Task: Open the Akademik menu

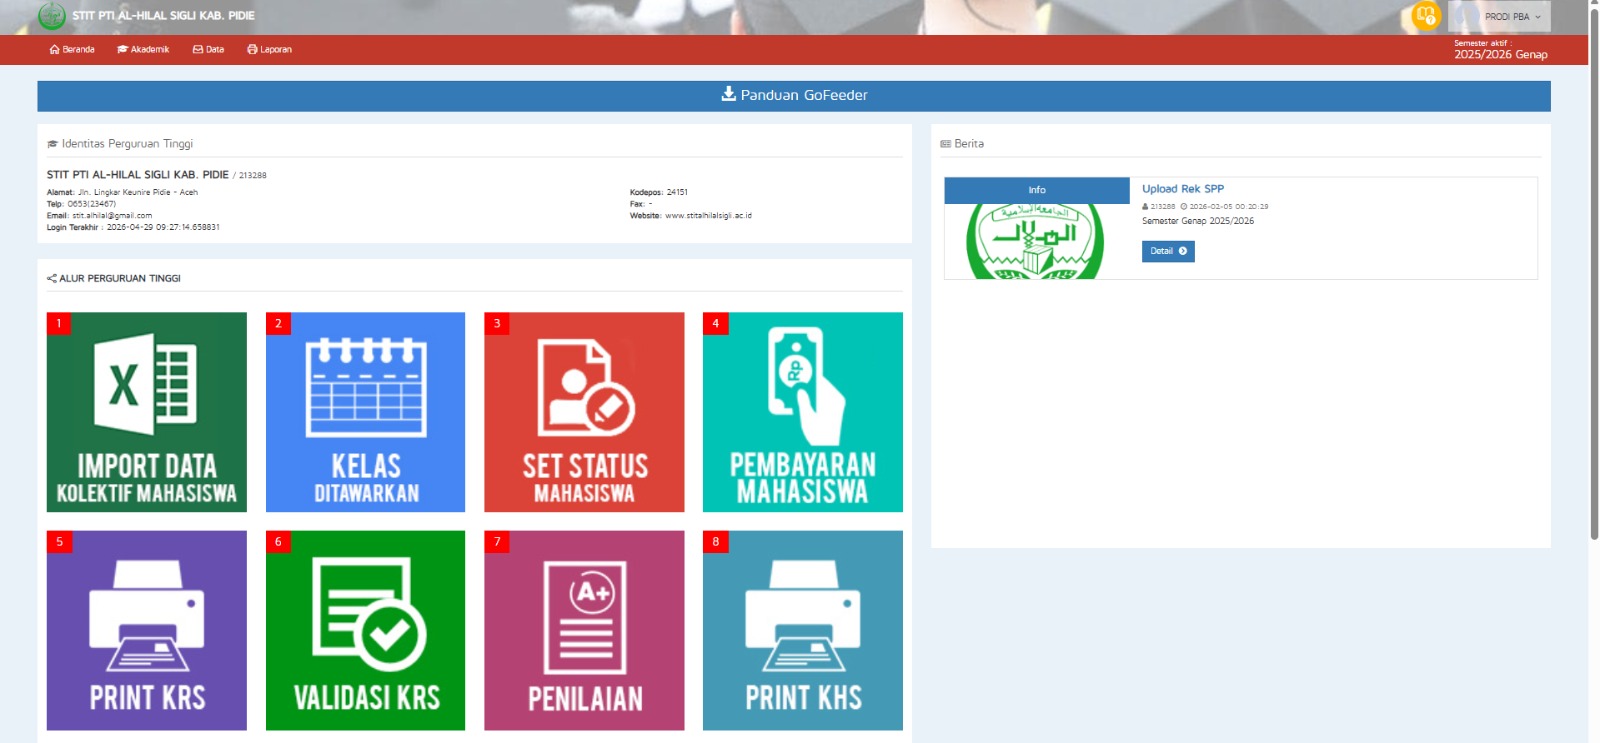Action: [143, 49]
